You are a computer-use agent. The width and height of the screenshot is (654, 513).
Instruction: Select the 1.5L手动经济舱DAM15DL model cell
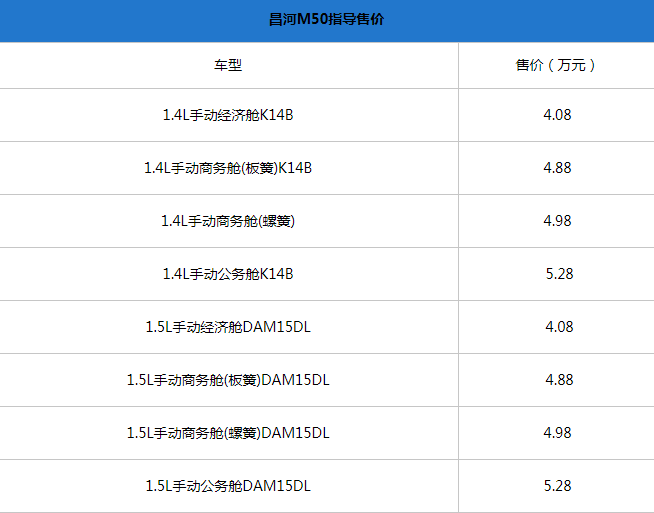point(228,327)
